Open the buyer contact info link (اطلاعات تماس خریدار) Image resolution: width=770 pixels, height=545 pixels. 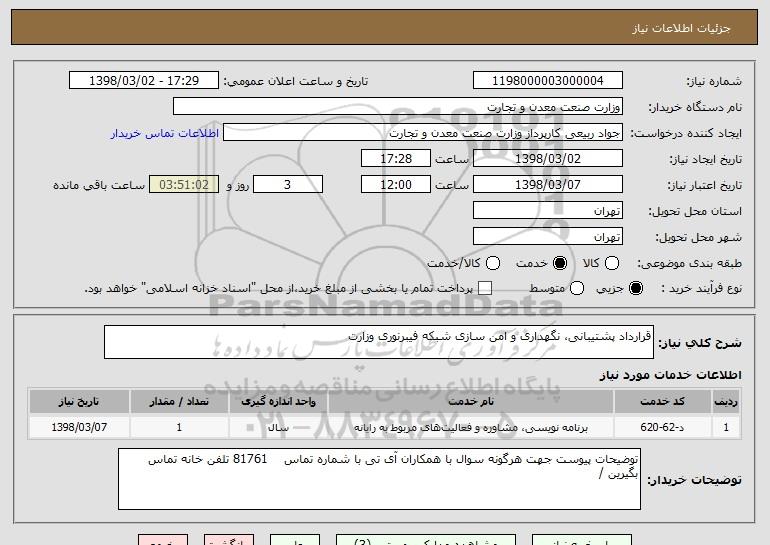(x=165, y=133)
